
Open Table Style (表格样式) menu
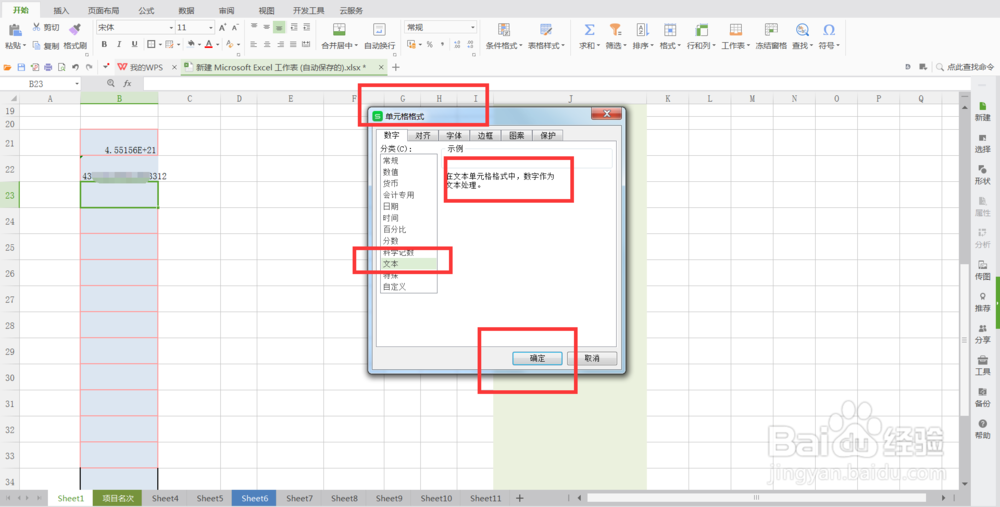tap(546, 36)
